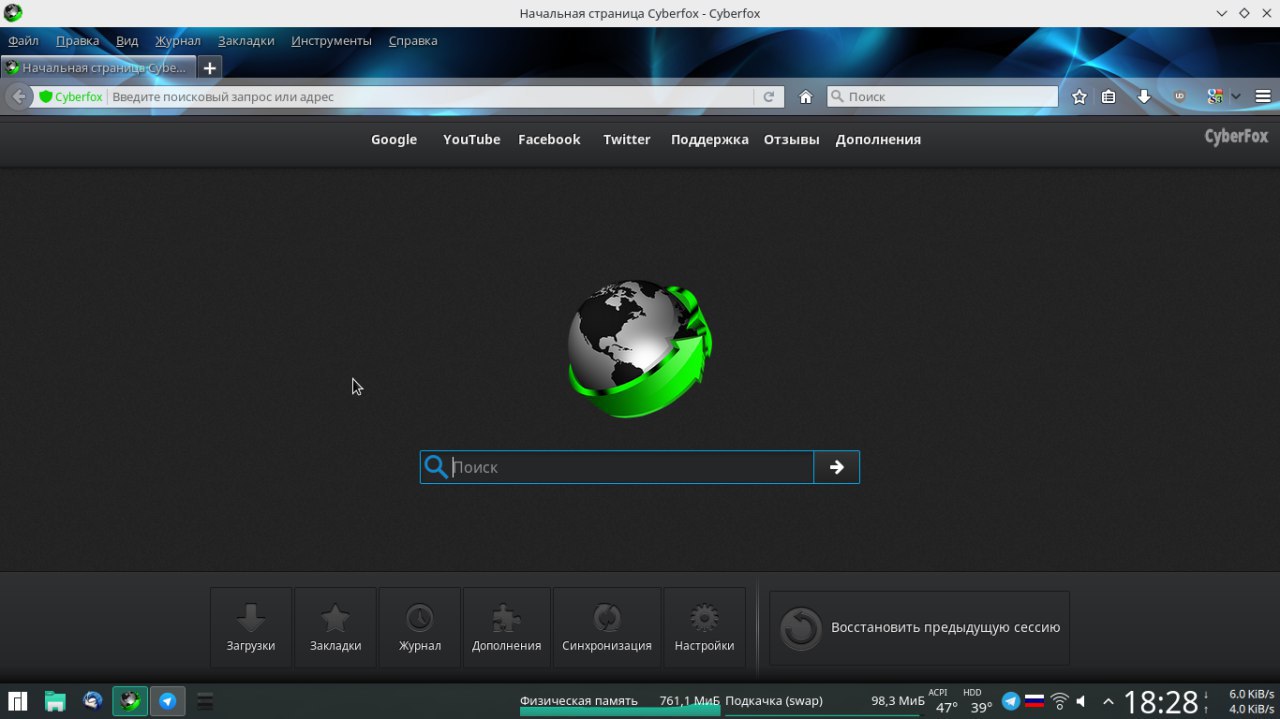Click the 6.0 KiB/s network speed

click(1251, 694)
